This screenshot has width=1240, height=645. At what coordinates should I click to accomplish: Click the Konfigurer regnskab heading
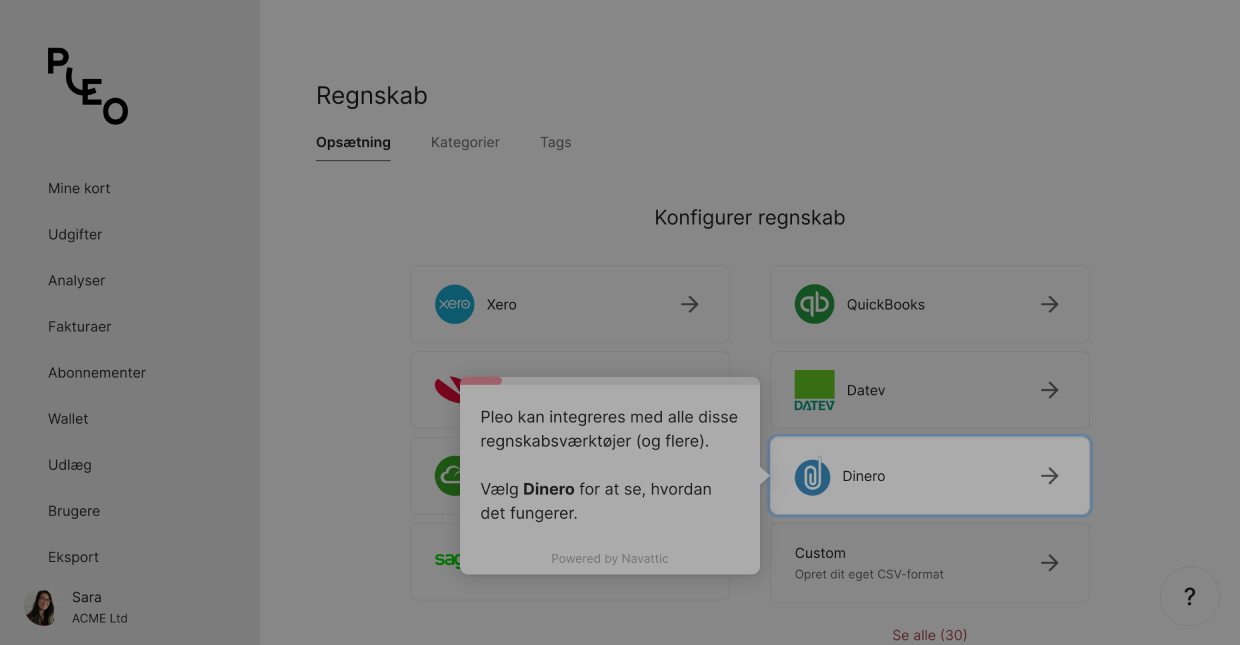[750, 218]
